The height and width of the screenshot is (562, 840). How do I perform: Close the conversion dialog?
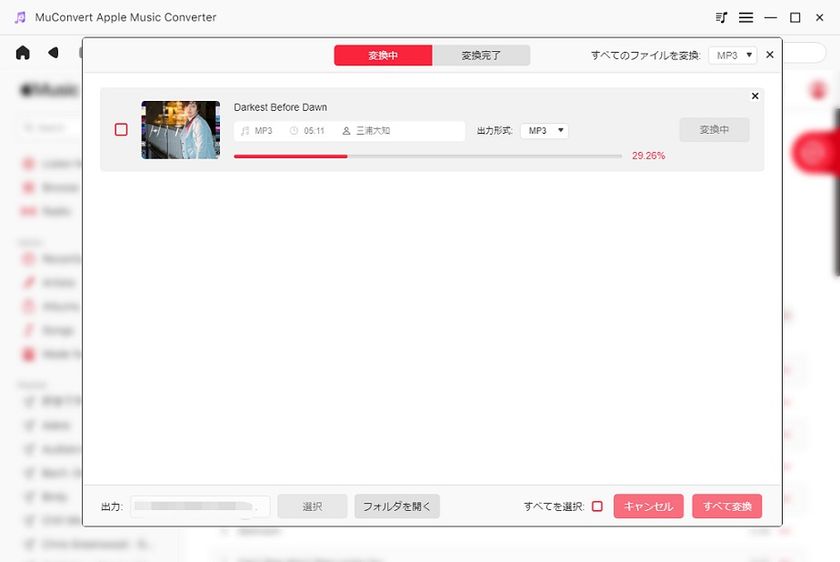point(770,55)
